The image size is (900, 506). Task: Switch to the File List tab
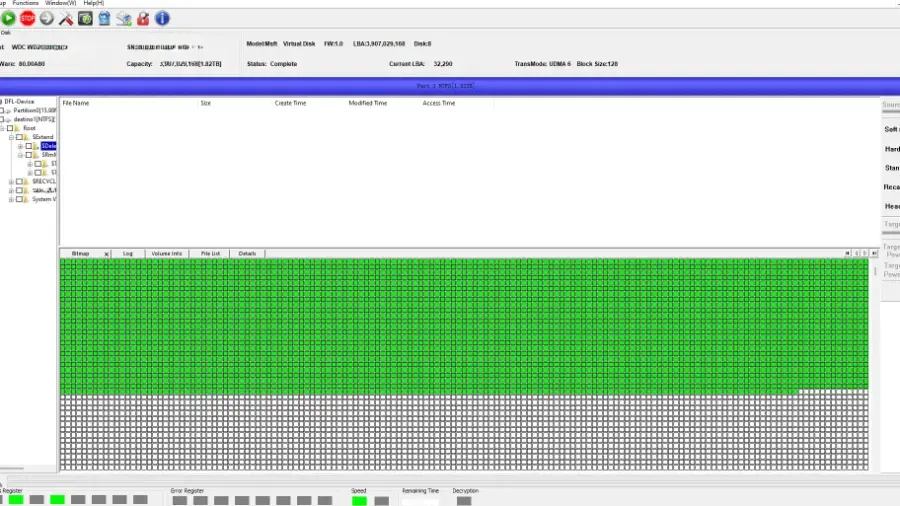[x=210, y=254]
